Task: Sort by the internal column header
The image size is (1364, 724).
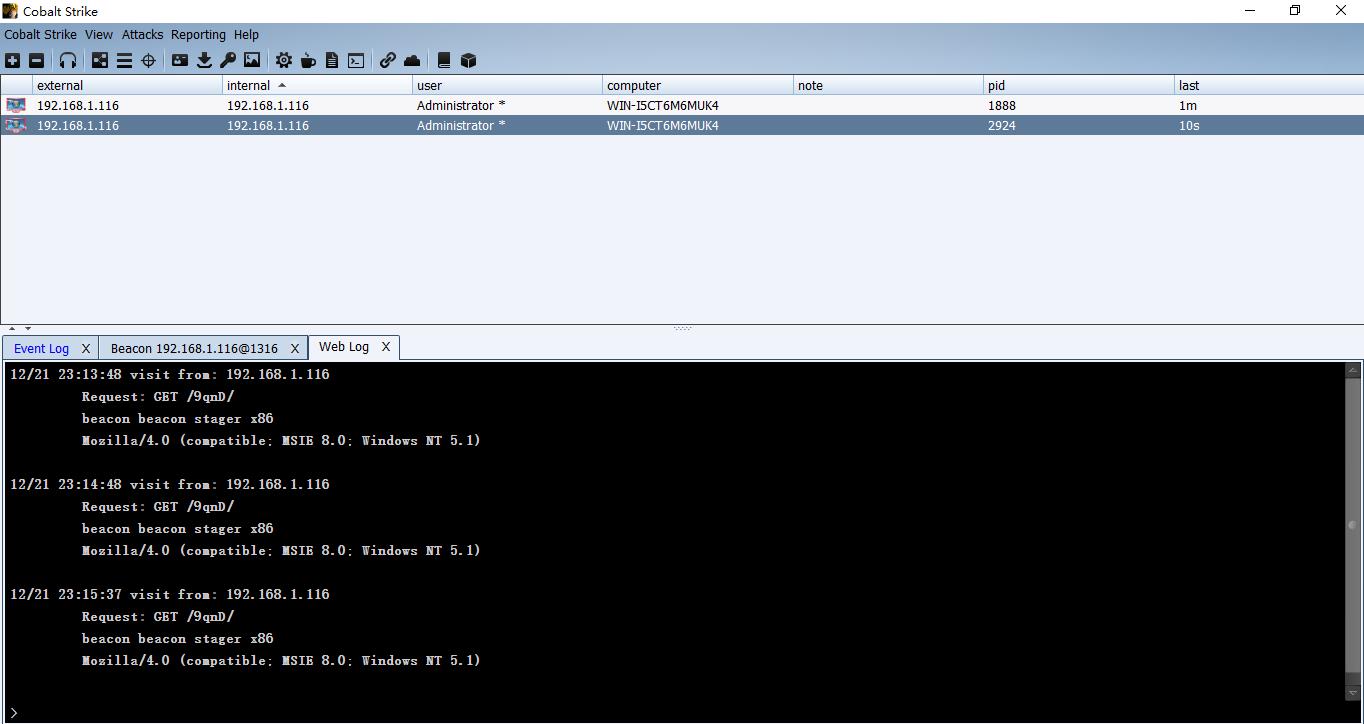Action: (317, 85)
